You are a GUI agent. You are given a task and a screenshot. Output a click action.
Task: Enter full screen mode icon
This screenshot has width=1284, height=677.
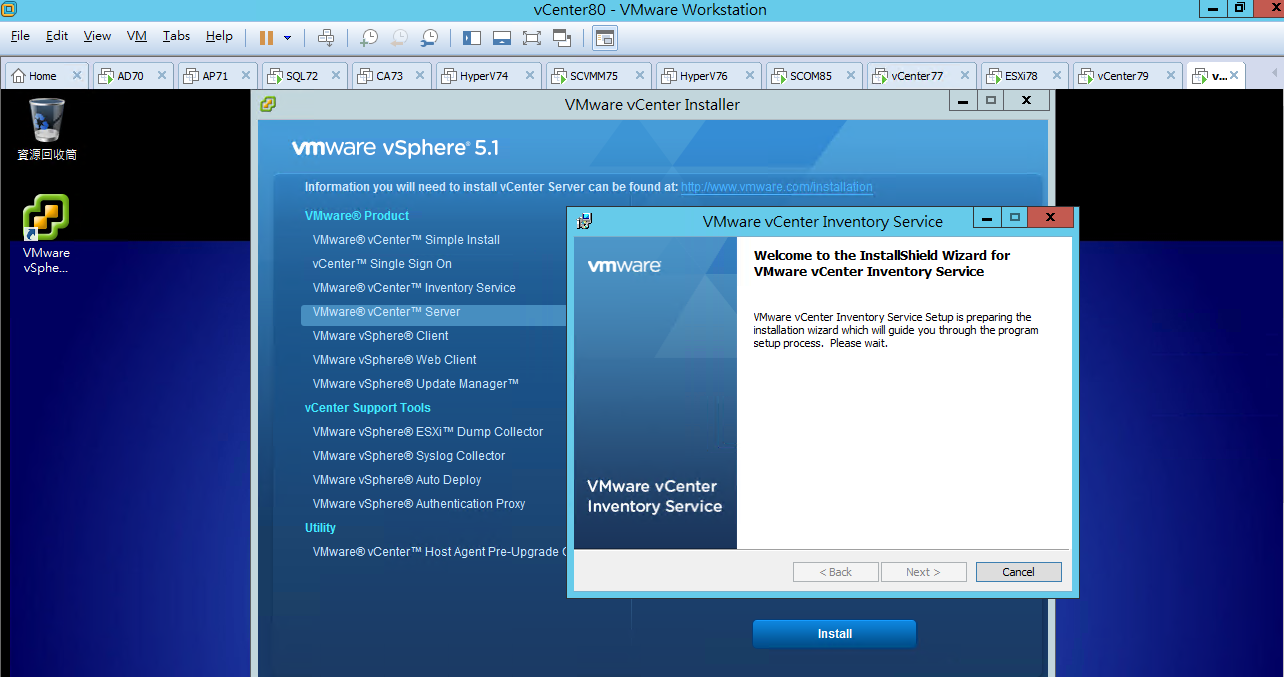click(x=532, y=37)
